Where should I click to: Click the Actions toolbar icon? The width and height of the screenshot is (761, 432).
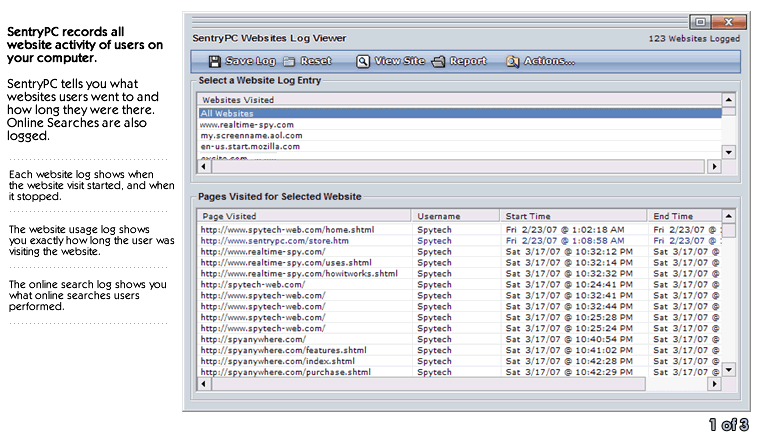click(x=512, y=62)
